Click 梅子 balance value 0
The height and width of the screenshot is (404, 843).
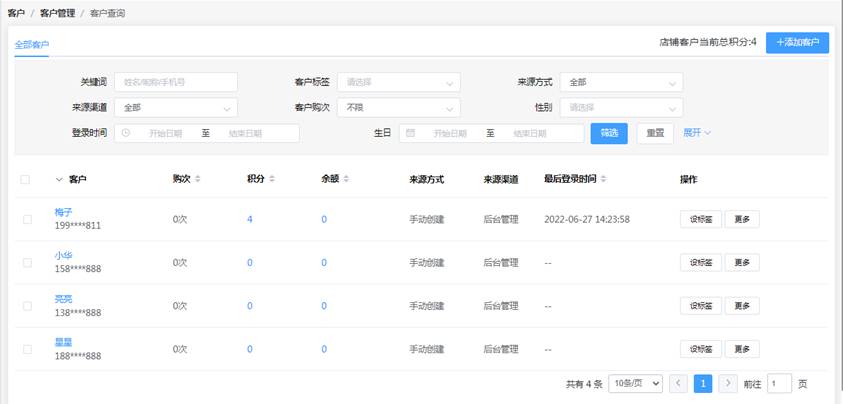(x=324, y=219)
